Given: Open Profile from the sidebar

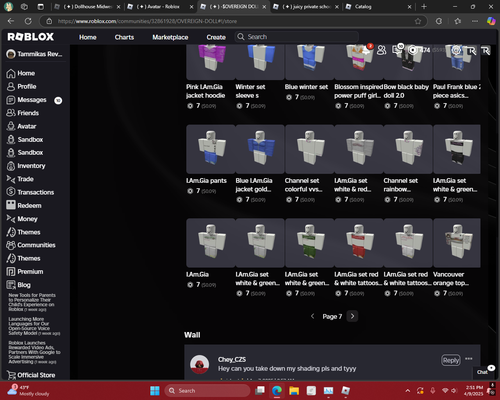Looking at the screenshot, I should pos(21,87).
